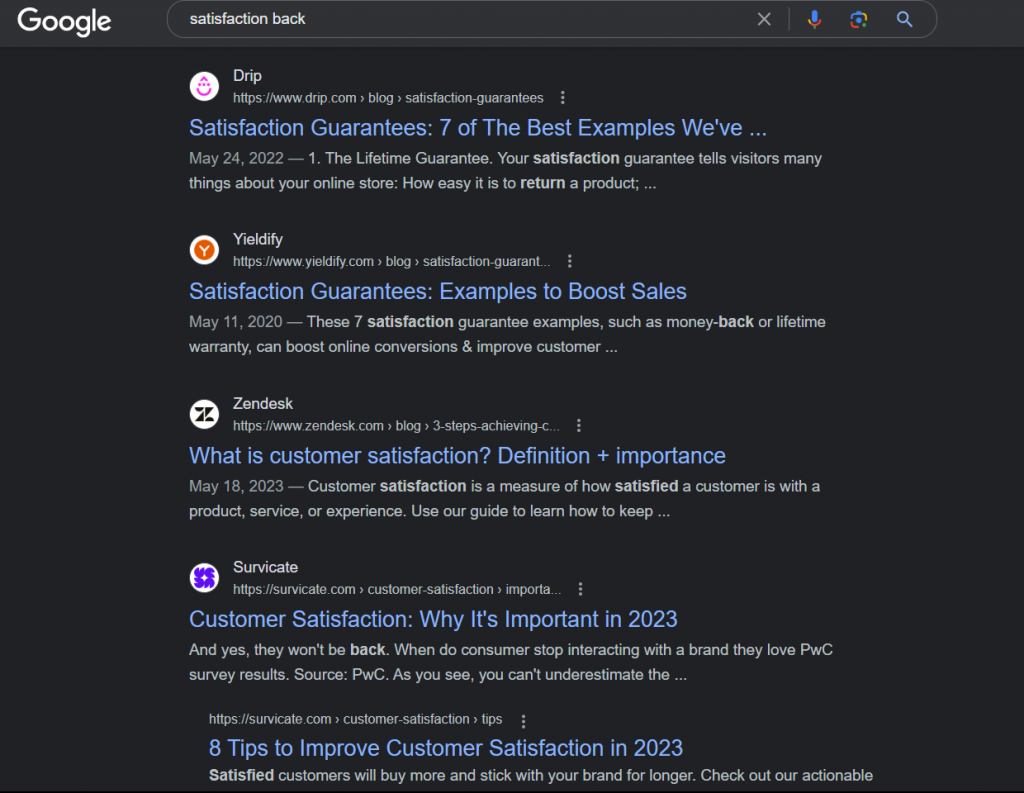Image resolution: width=1024 pixels, height=793 pixels.
Task: Click the survicate.com customer-satisfaction importa... URL
Action: (397, 589)
